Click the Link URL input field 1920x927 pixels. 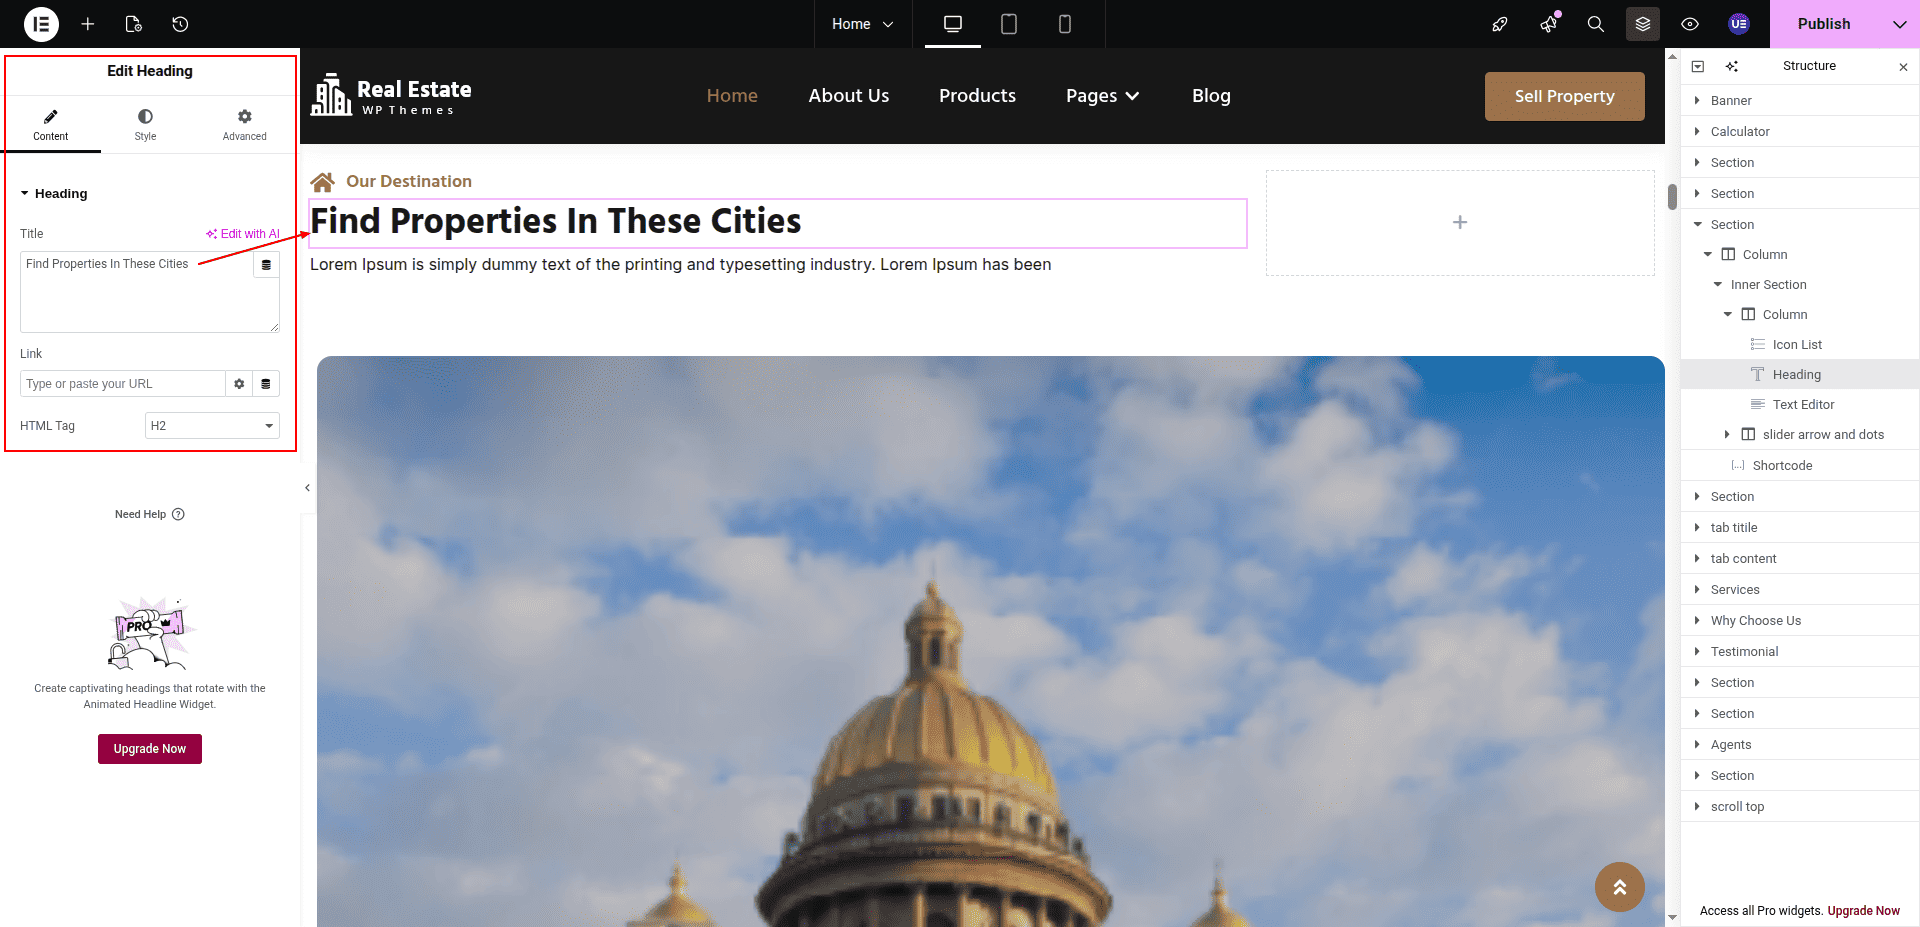coord(122,384)
